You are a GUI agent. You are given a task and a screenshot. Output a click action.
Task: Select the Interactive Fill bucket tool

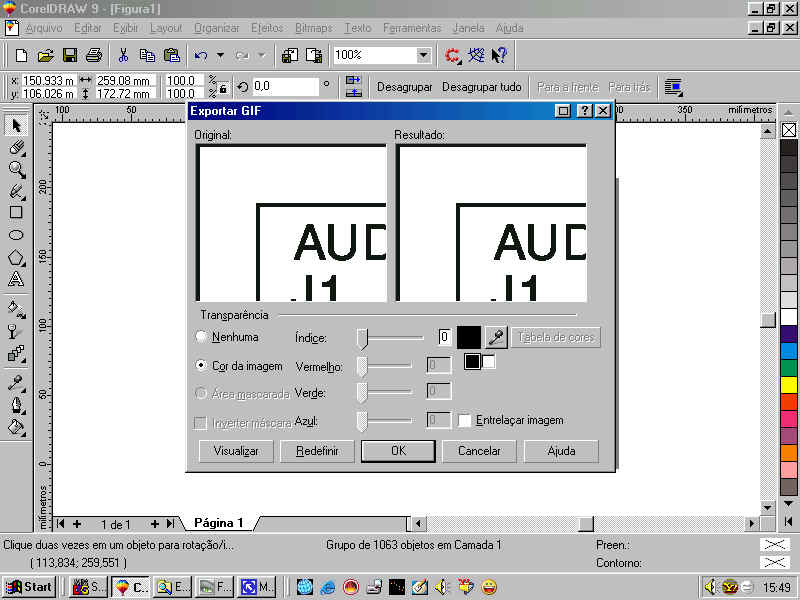pyautogui.click(x=16, y=309)
